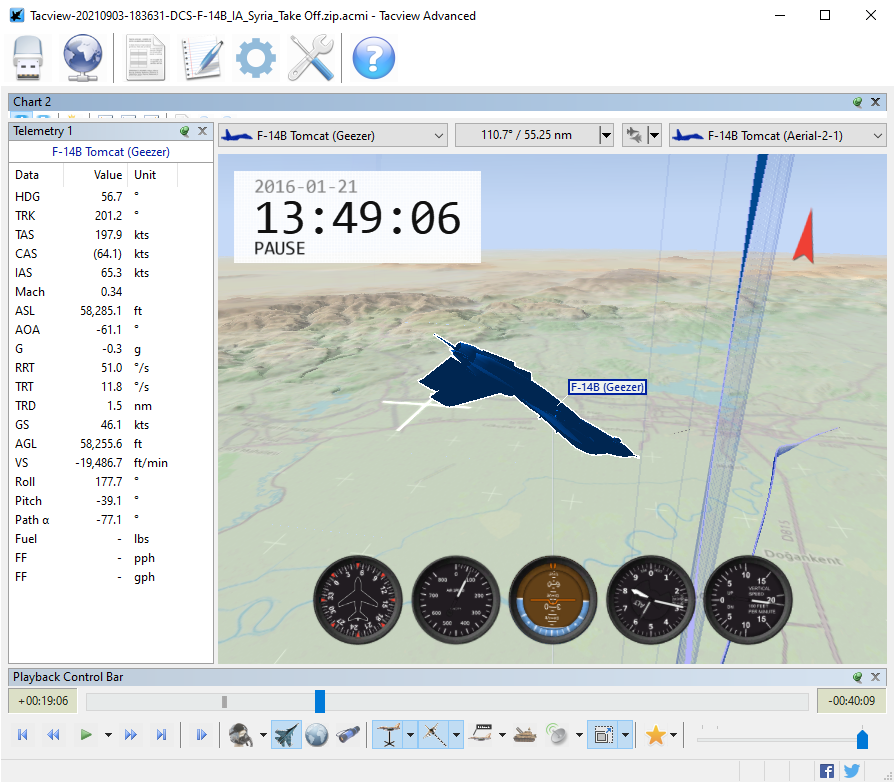Toggle the fighter jet external view
The width and height of the screenshot is (895, 783).
(x=286, y=734)
